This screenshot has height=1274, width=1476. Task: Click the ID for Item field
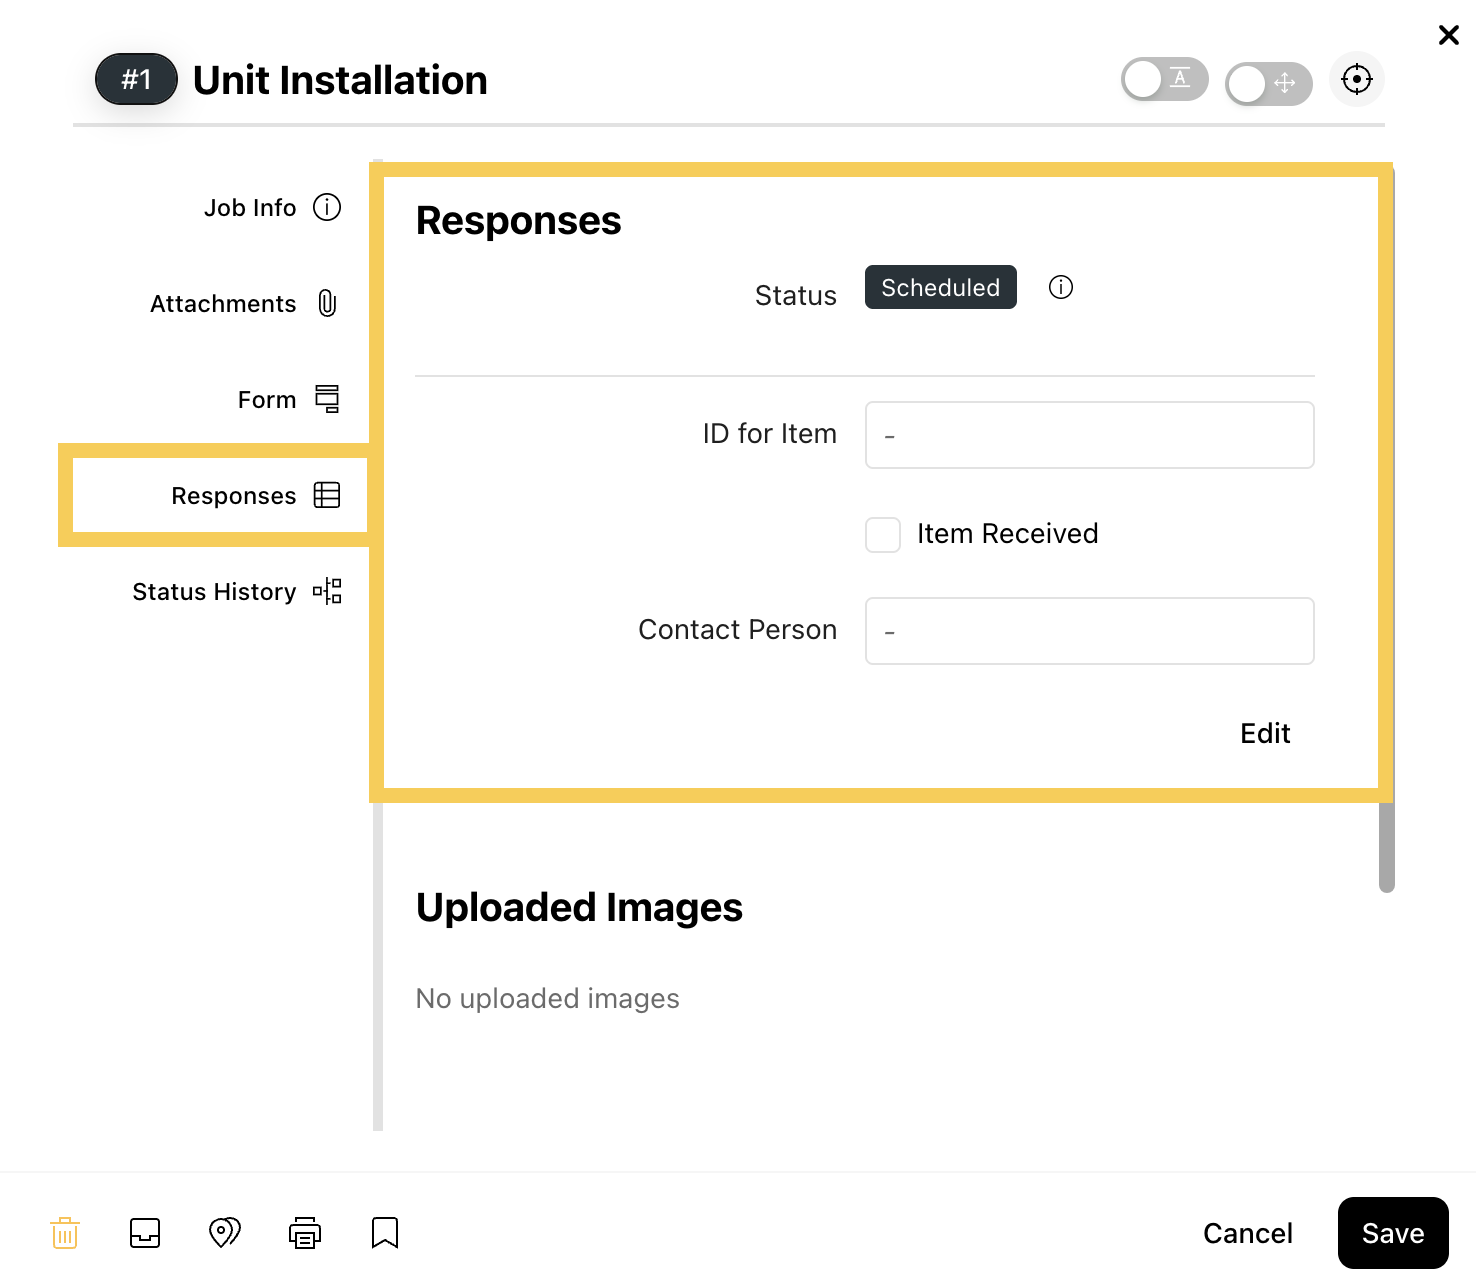click(x=1090, y=435)
